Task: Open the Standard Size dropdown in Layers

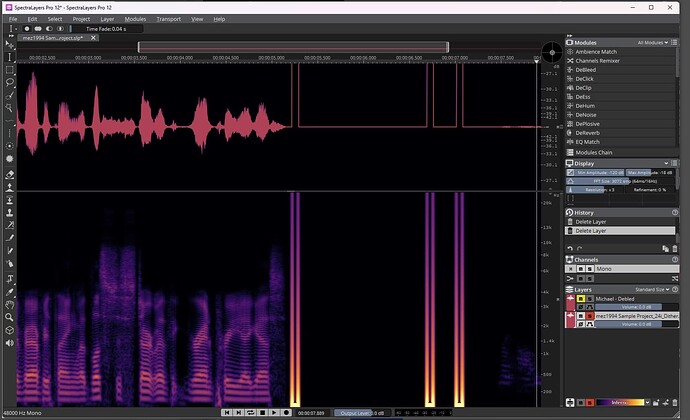Action: (x=653, y=290)
